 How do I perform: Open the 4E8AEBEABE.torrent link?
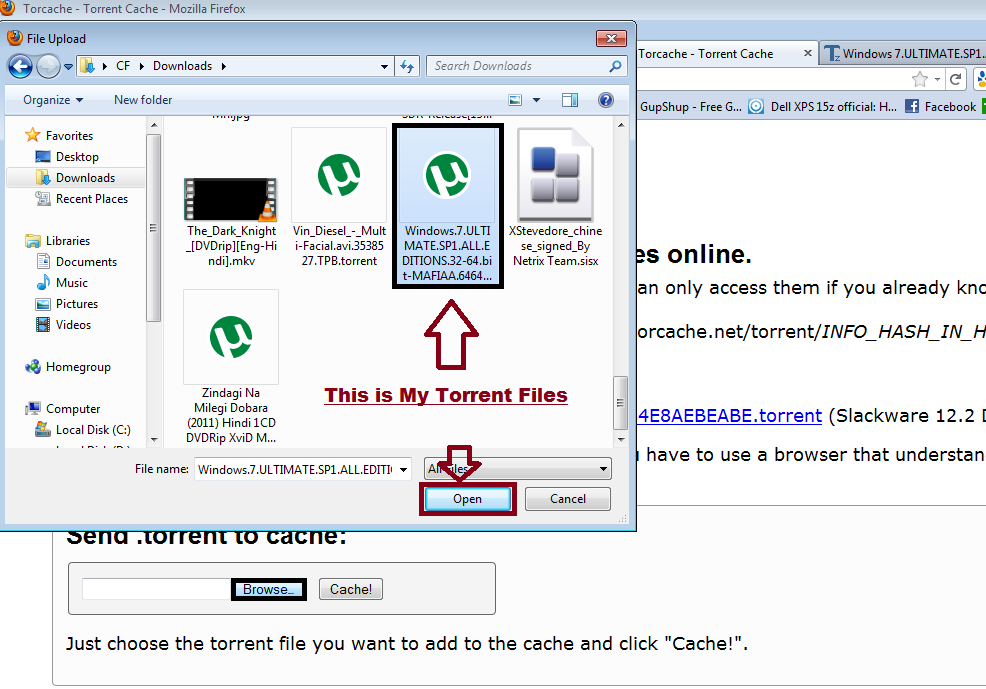pos(729,416)
